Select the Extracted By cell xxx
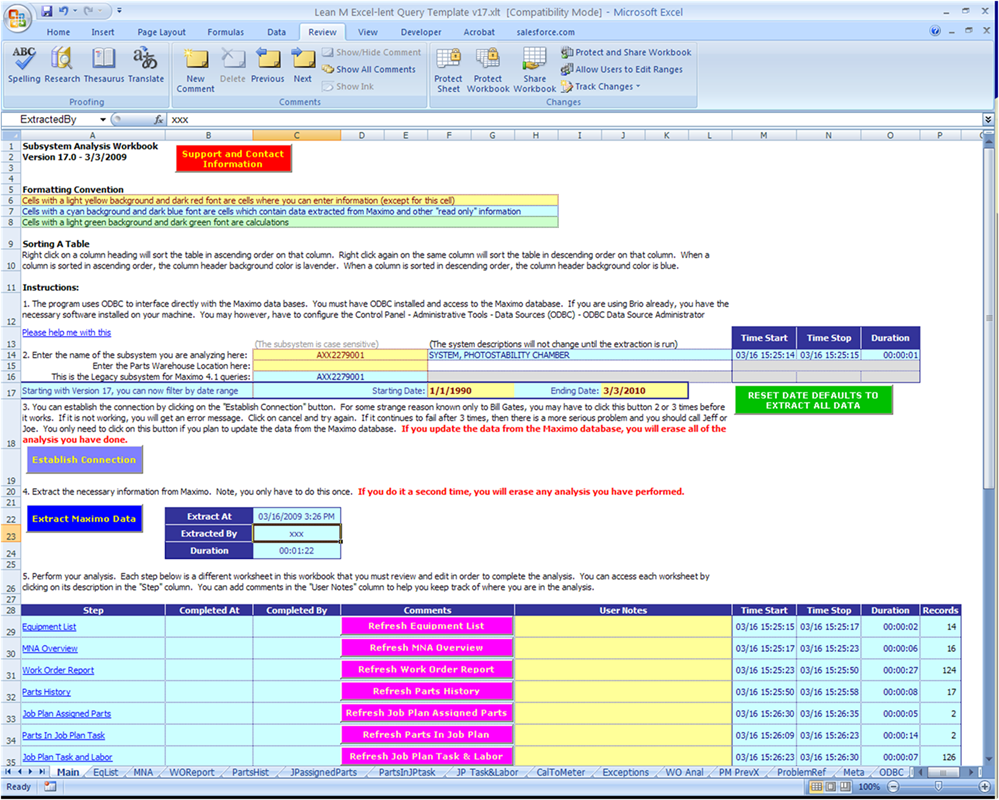This screenshot has height=800, width=999. [297, 534]
